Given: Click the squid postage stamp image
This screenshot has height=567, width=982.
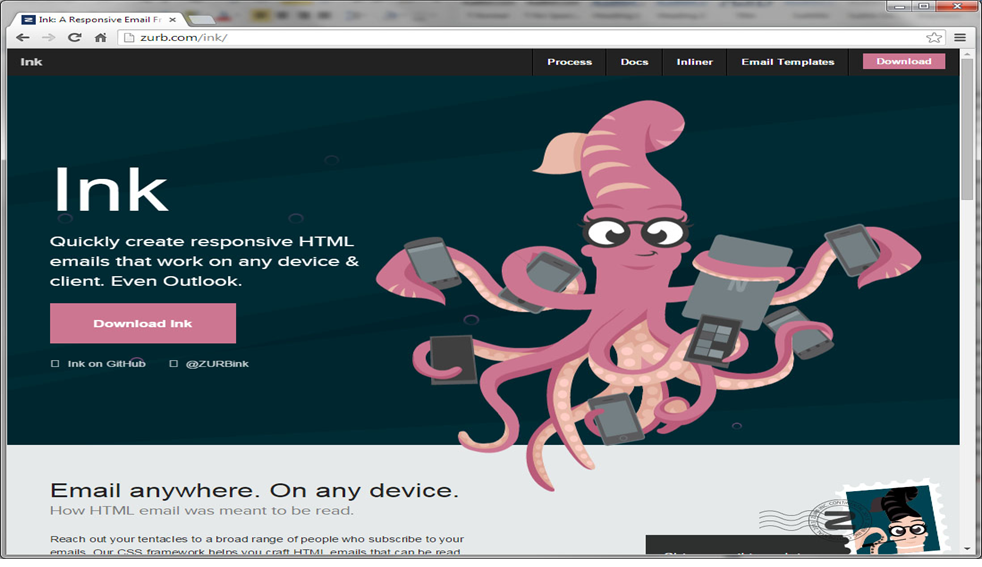Looking at the screenshot, I should tap(896, 519).
